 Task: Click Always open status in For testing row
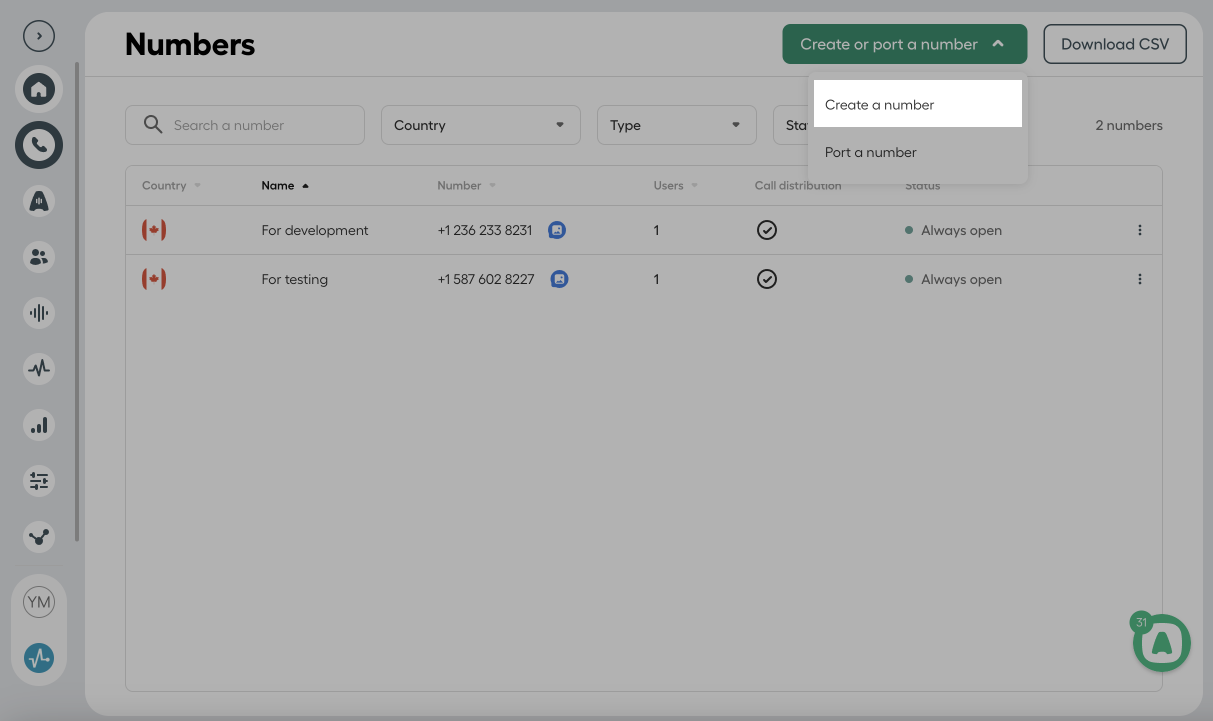[953, 279]
